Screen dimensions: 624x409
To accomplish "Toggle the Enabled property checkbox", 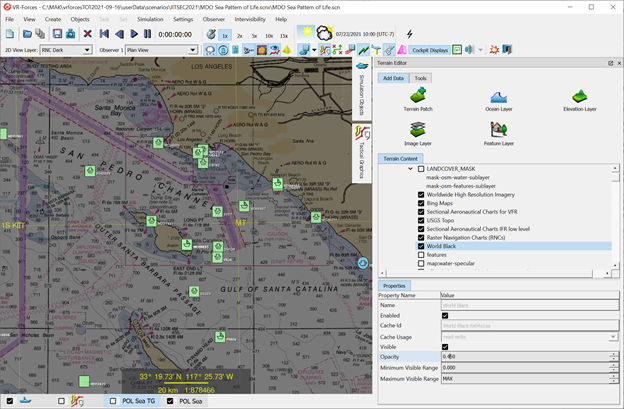I will [x=445, y=316].
